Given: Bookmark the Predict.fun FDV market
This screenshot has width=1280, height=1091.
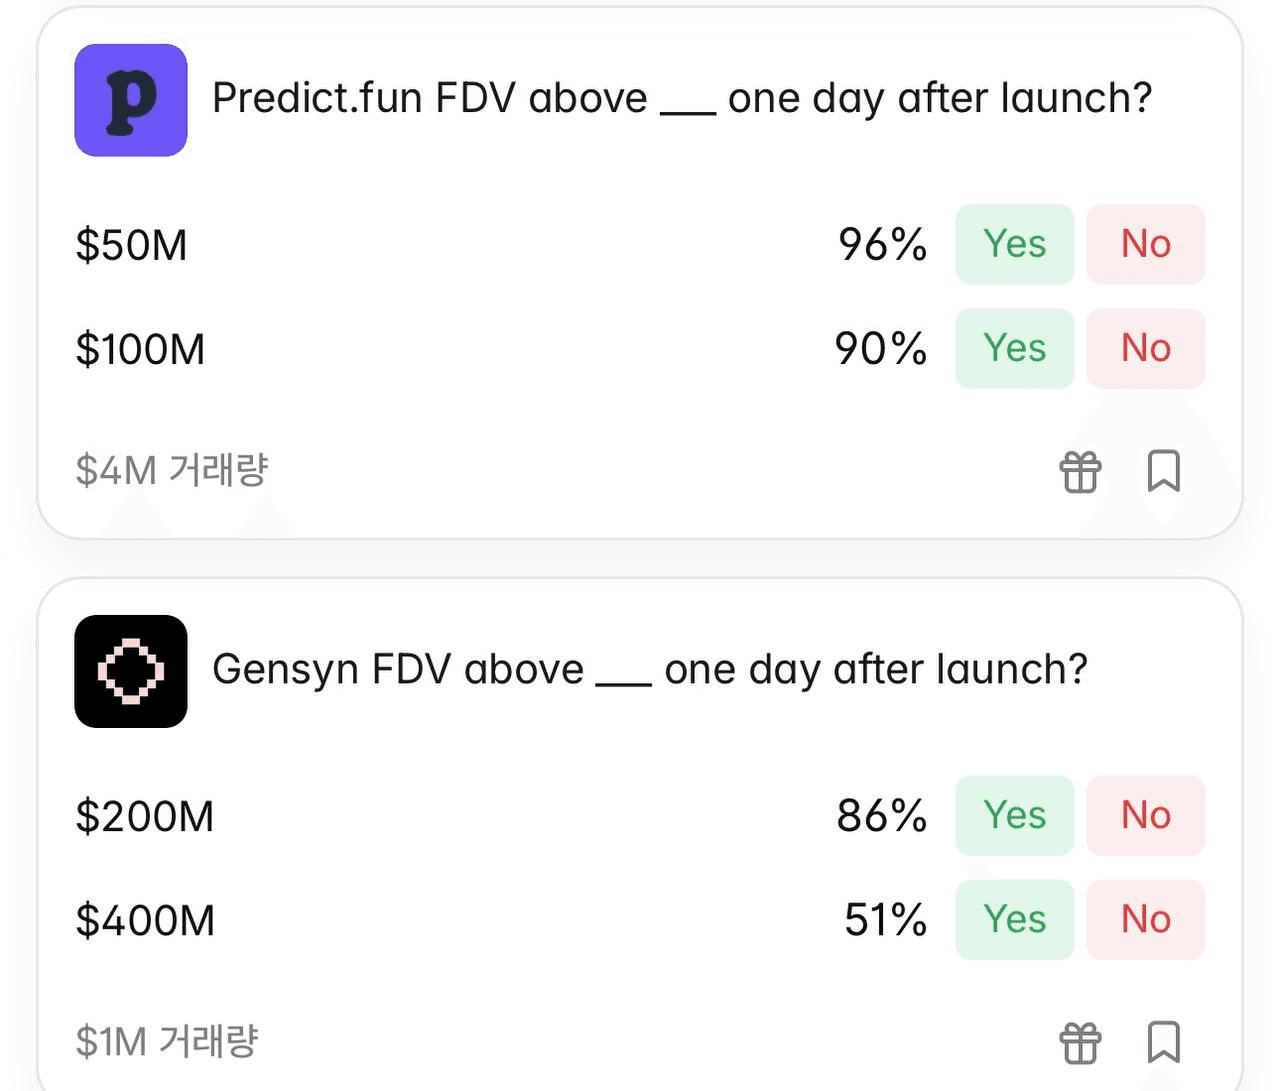Looking at the screenshot, I should 1163,471.
